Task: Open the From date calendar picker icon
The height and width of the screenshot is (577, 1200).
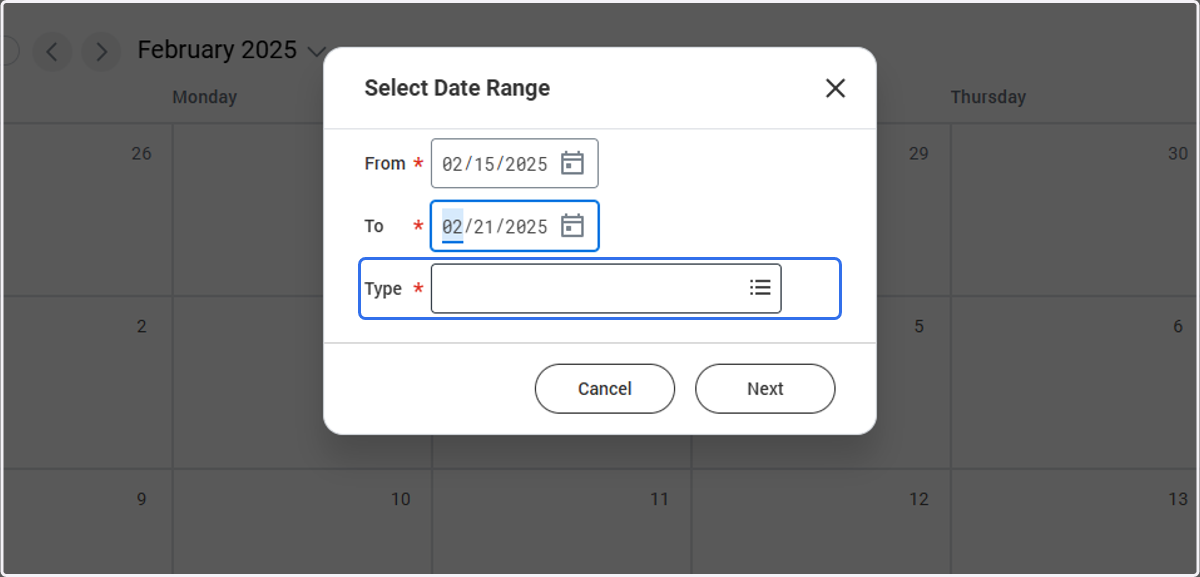Action: 572,163
